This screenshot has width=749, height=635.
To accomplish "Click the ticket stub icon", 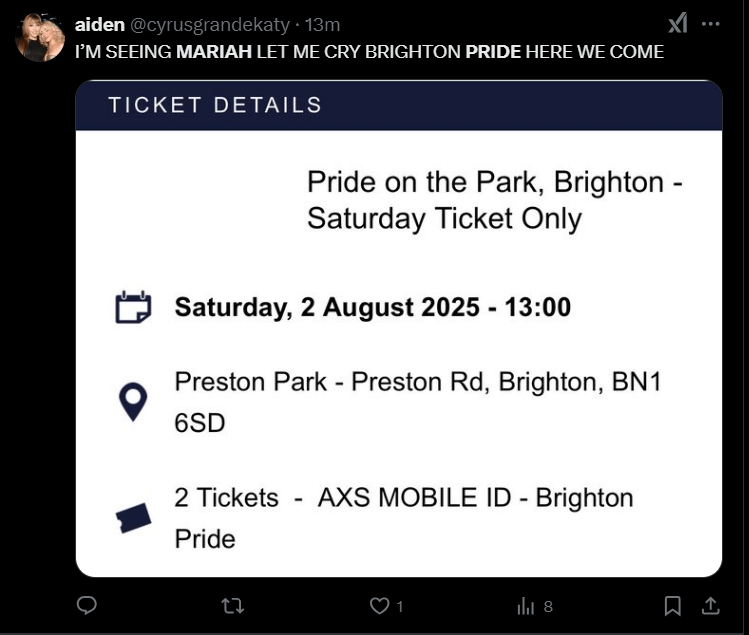I will point(133,518).
